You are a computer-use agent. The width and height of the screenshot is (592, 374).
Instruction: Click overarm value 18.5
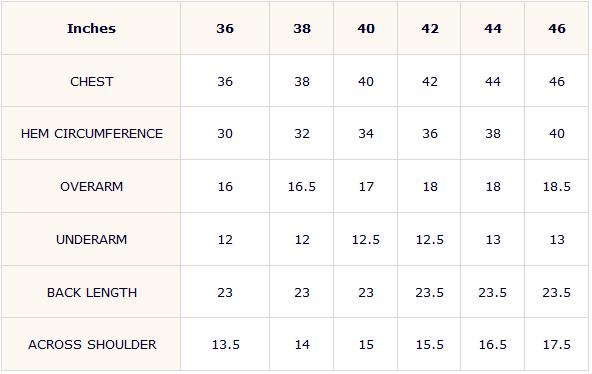pos(557,186)
